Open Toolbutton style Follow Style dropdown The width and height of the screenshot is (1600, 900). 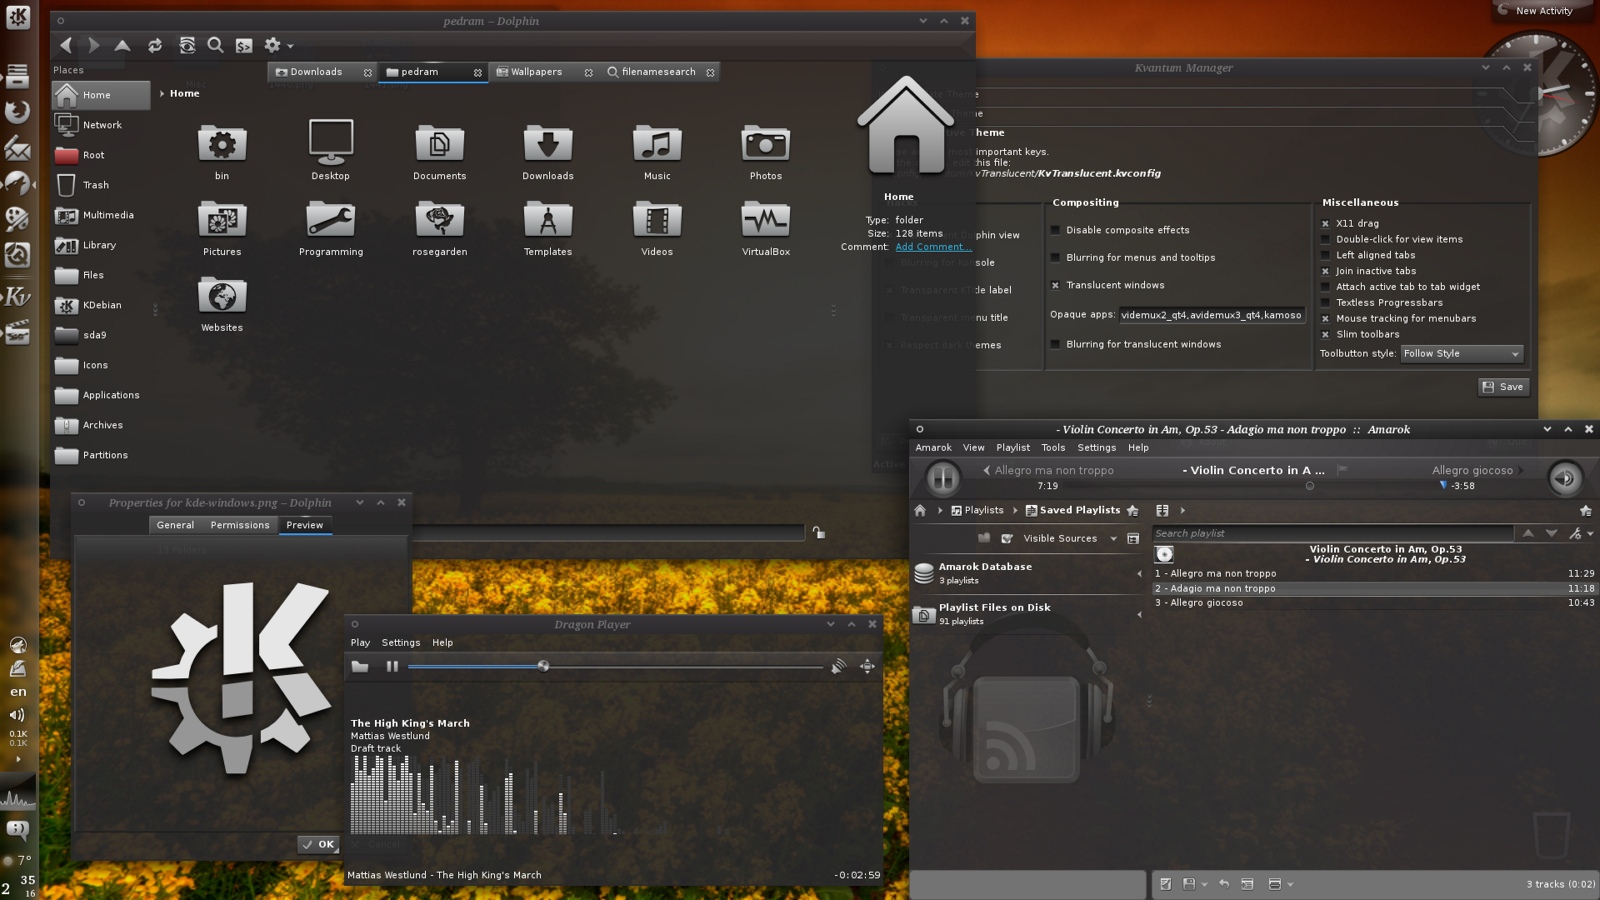(x=1462, y=354)
